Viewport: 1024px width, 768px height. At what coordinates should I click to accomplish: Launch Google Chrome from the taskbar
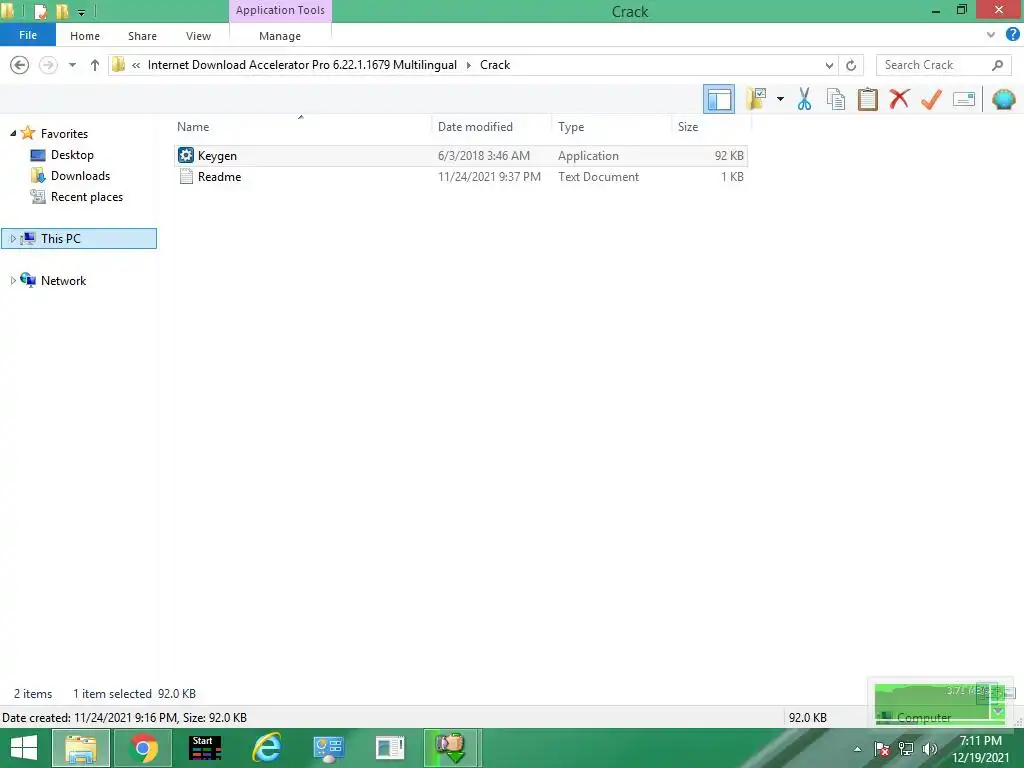(x=143, y=748)
